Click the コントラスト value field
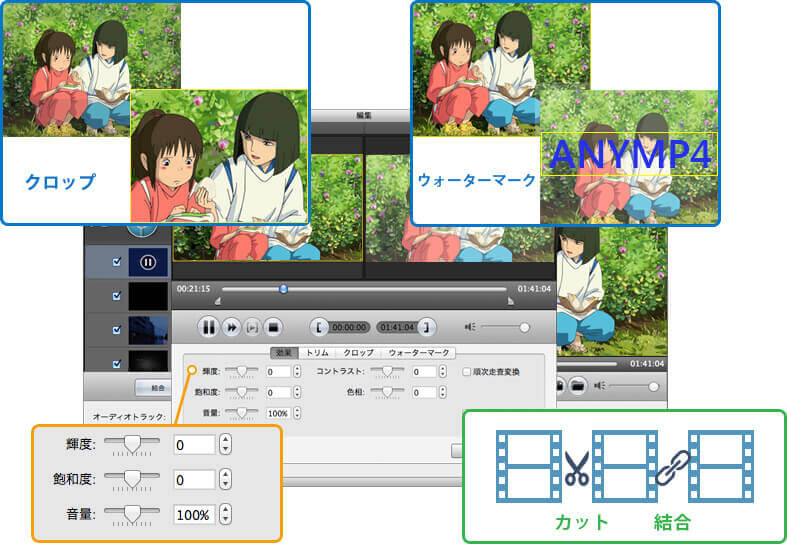 point(424,372)
